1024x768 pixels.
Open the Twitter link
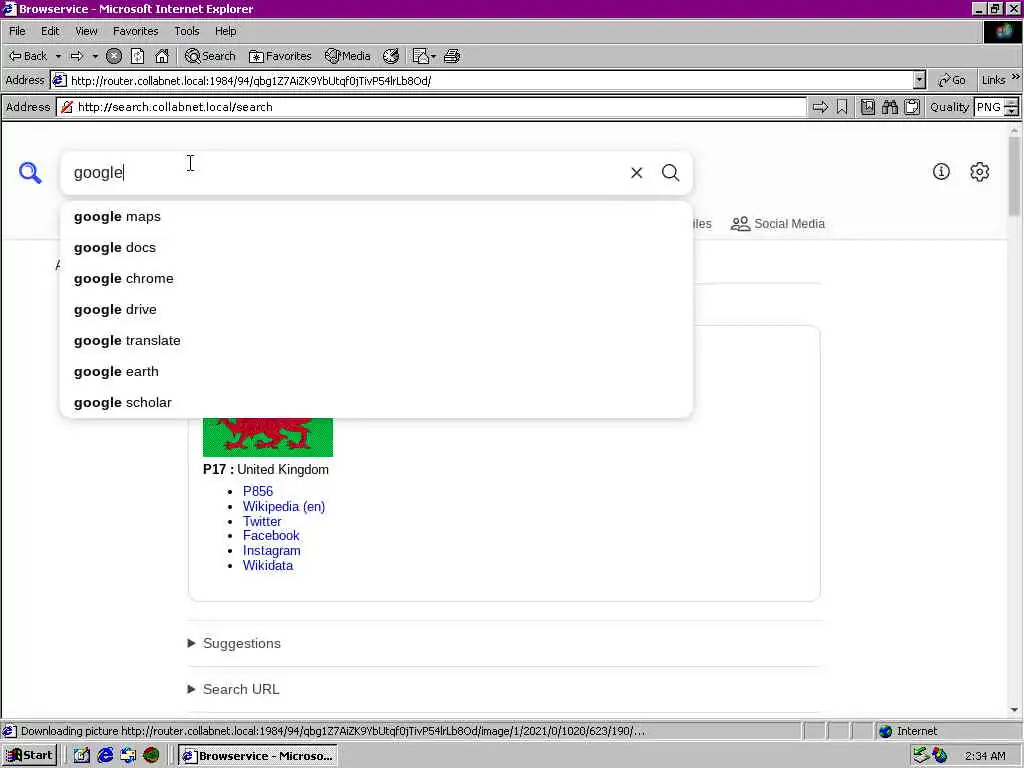pos(262,521)
